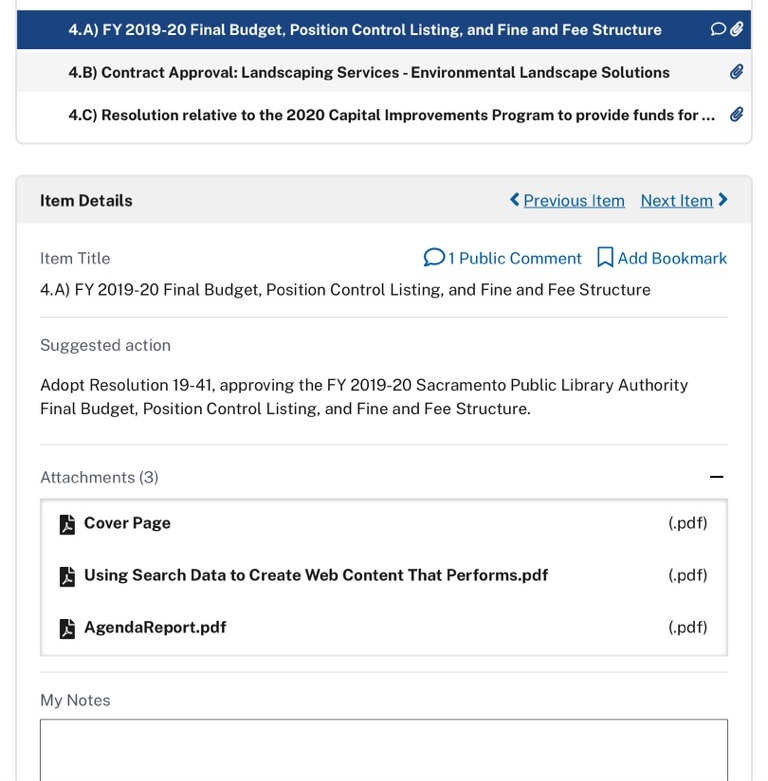Click the Suggested action label
This screenshot has height=781, width=768.
(105, 345)
